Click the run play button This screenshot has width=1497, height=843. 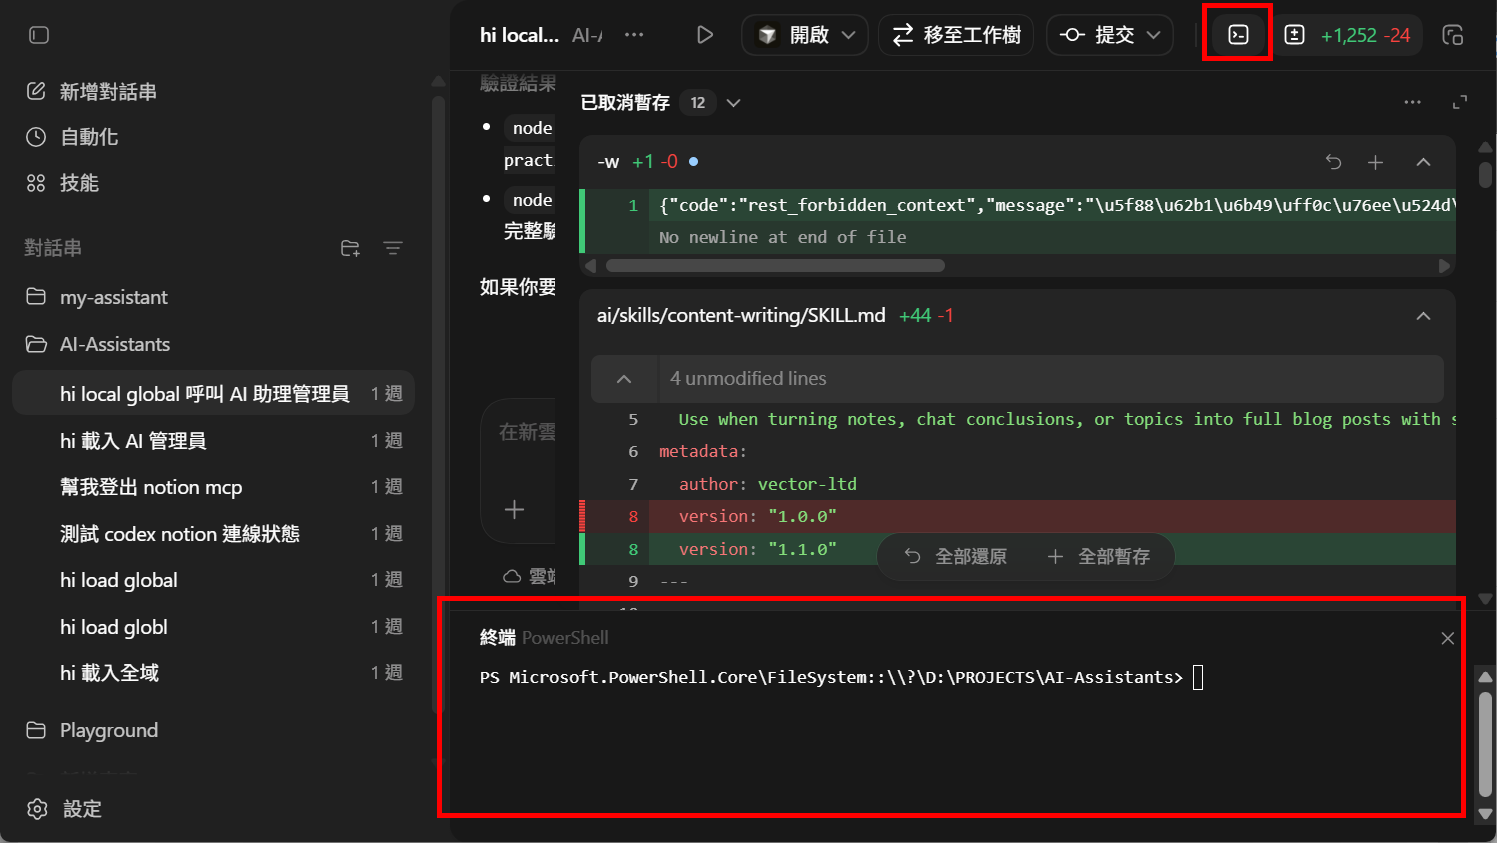(705, 35)
